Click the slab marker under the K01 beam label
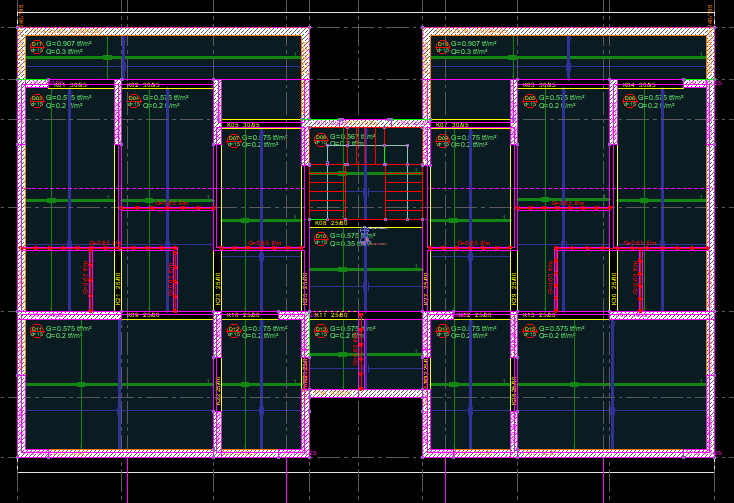Image resolution: width=734 pixels, height=503 pixels. point(37,100)
